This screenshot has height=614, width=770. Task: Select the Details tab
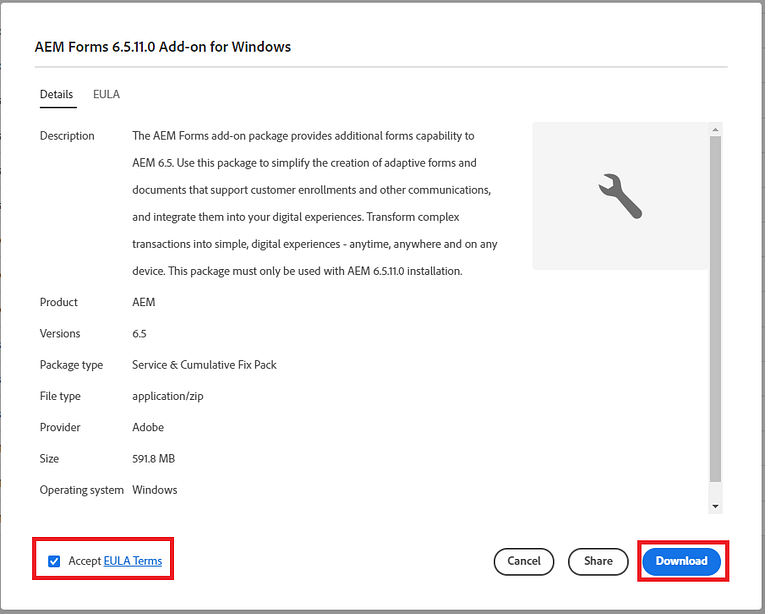pos(56,94)
